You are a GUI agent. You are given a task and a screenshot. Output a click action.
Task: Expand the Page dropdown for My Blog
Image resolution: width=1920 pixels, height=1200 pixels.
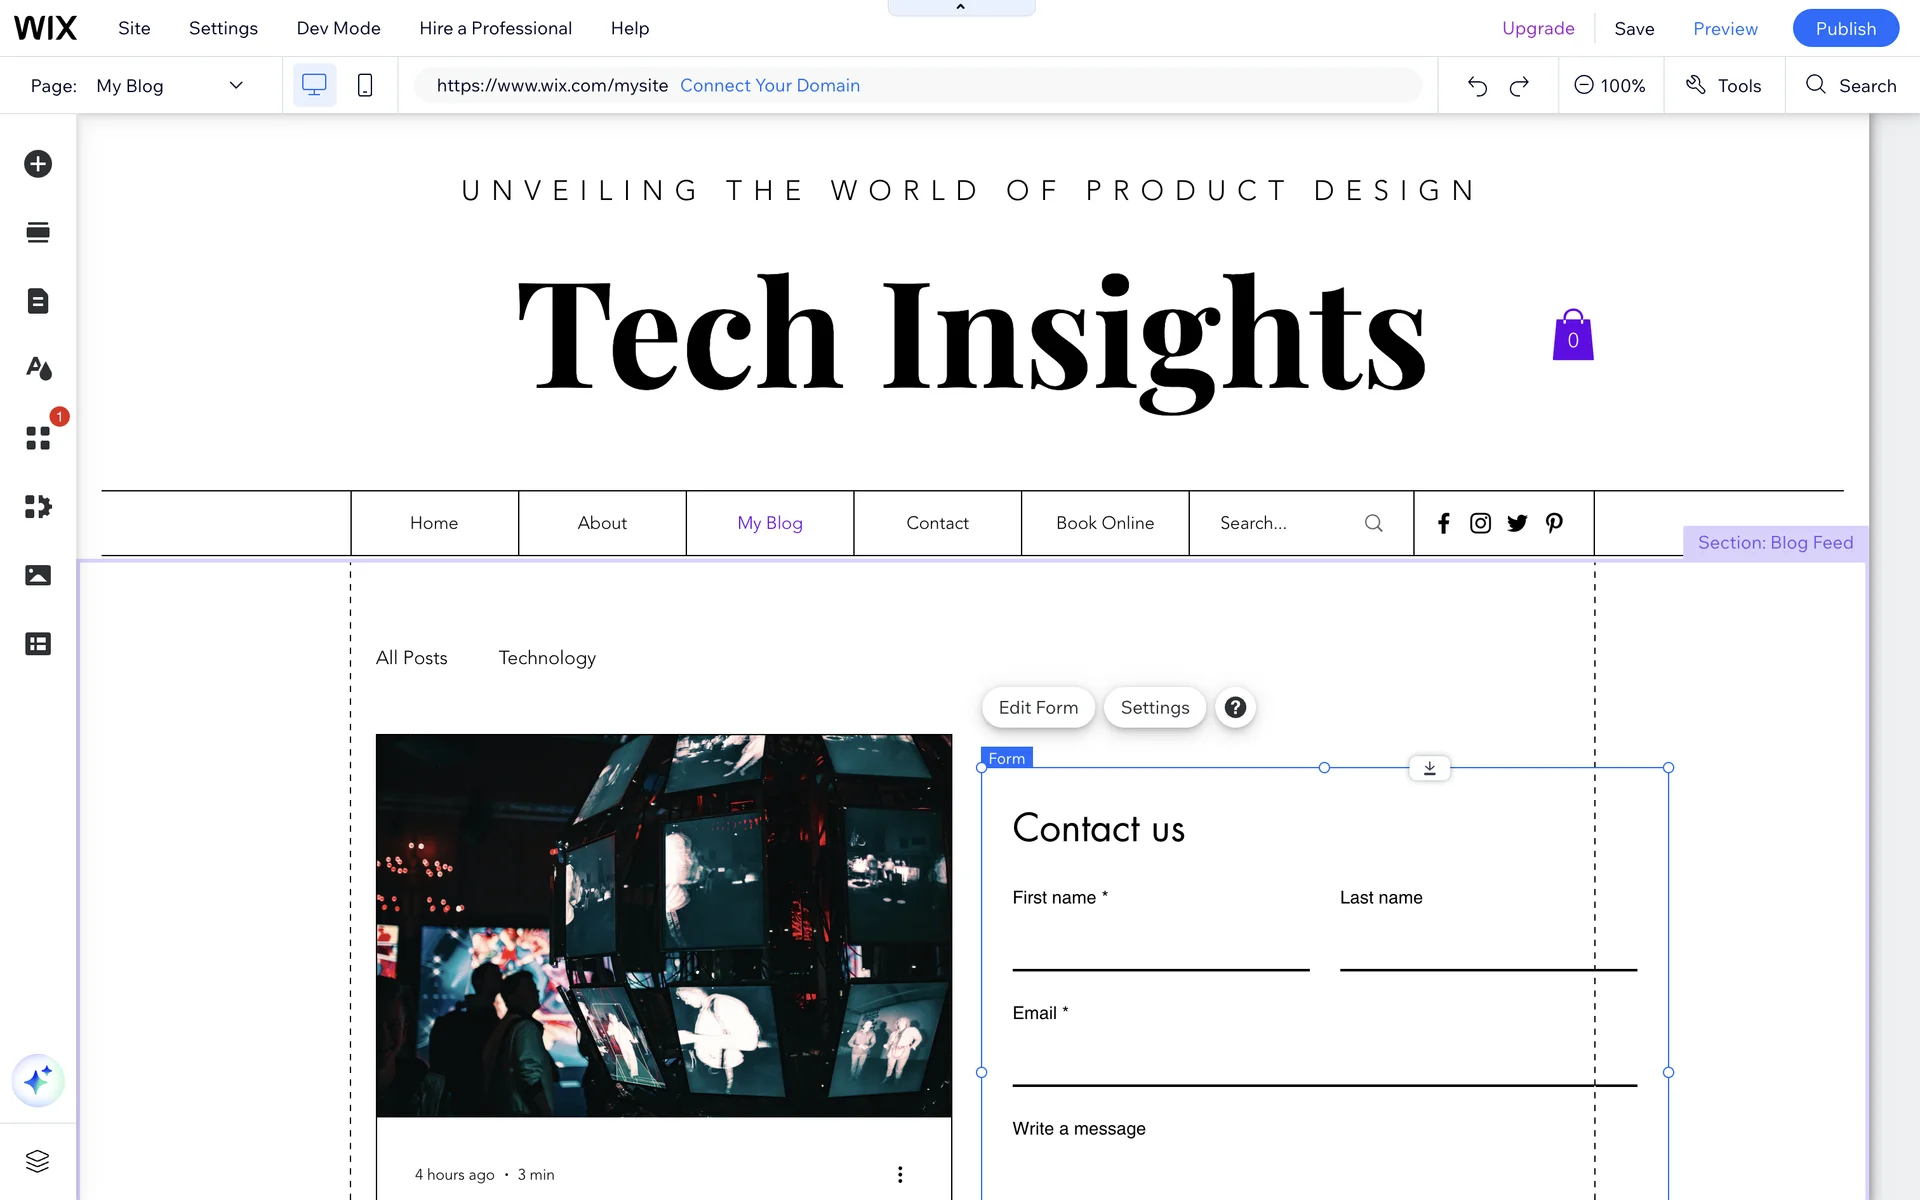tap(236, 86)
